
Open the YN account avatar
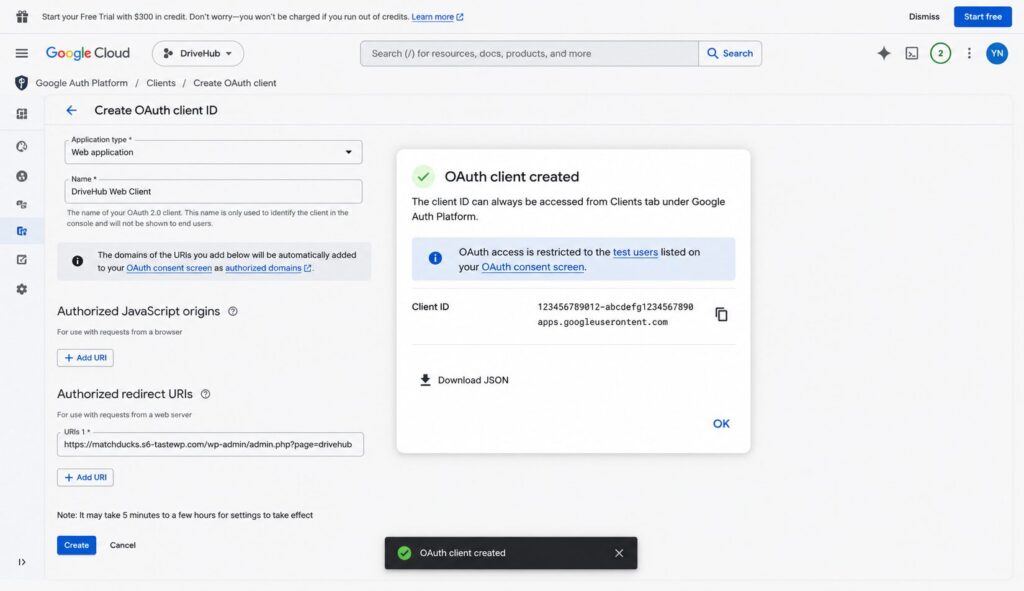pyautogui.click(x=997, y=54)
